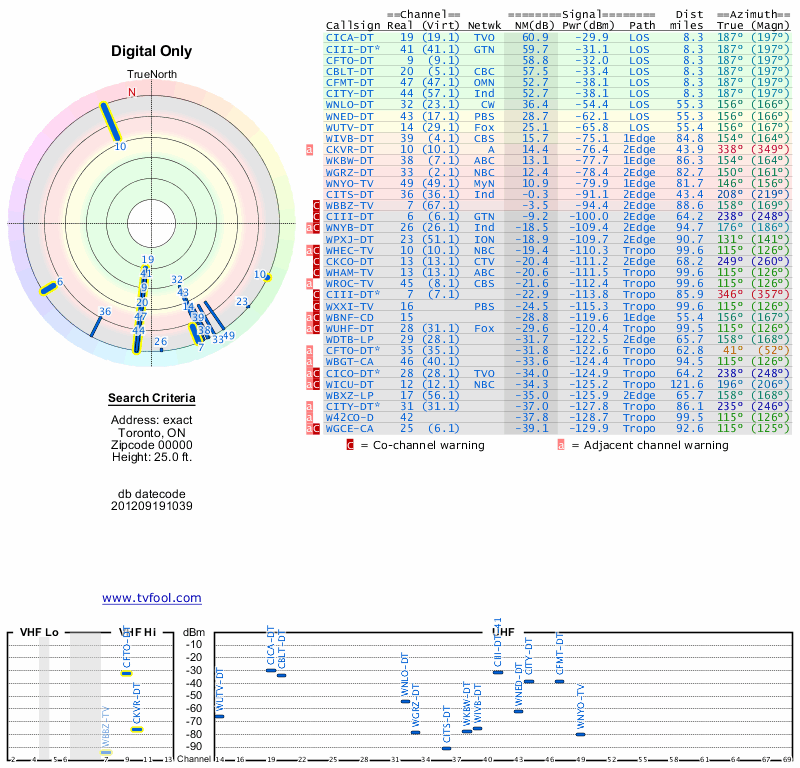Click the channel 36 bar on radar plot
The image size is (800, 768).
coord(97,324)
